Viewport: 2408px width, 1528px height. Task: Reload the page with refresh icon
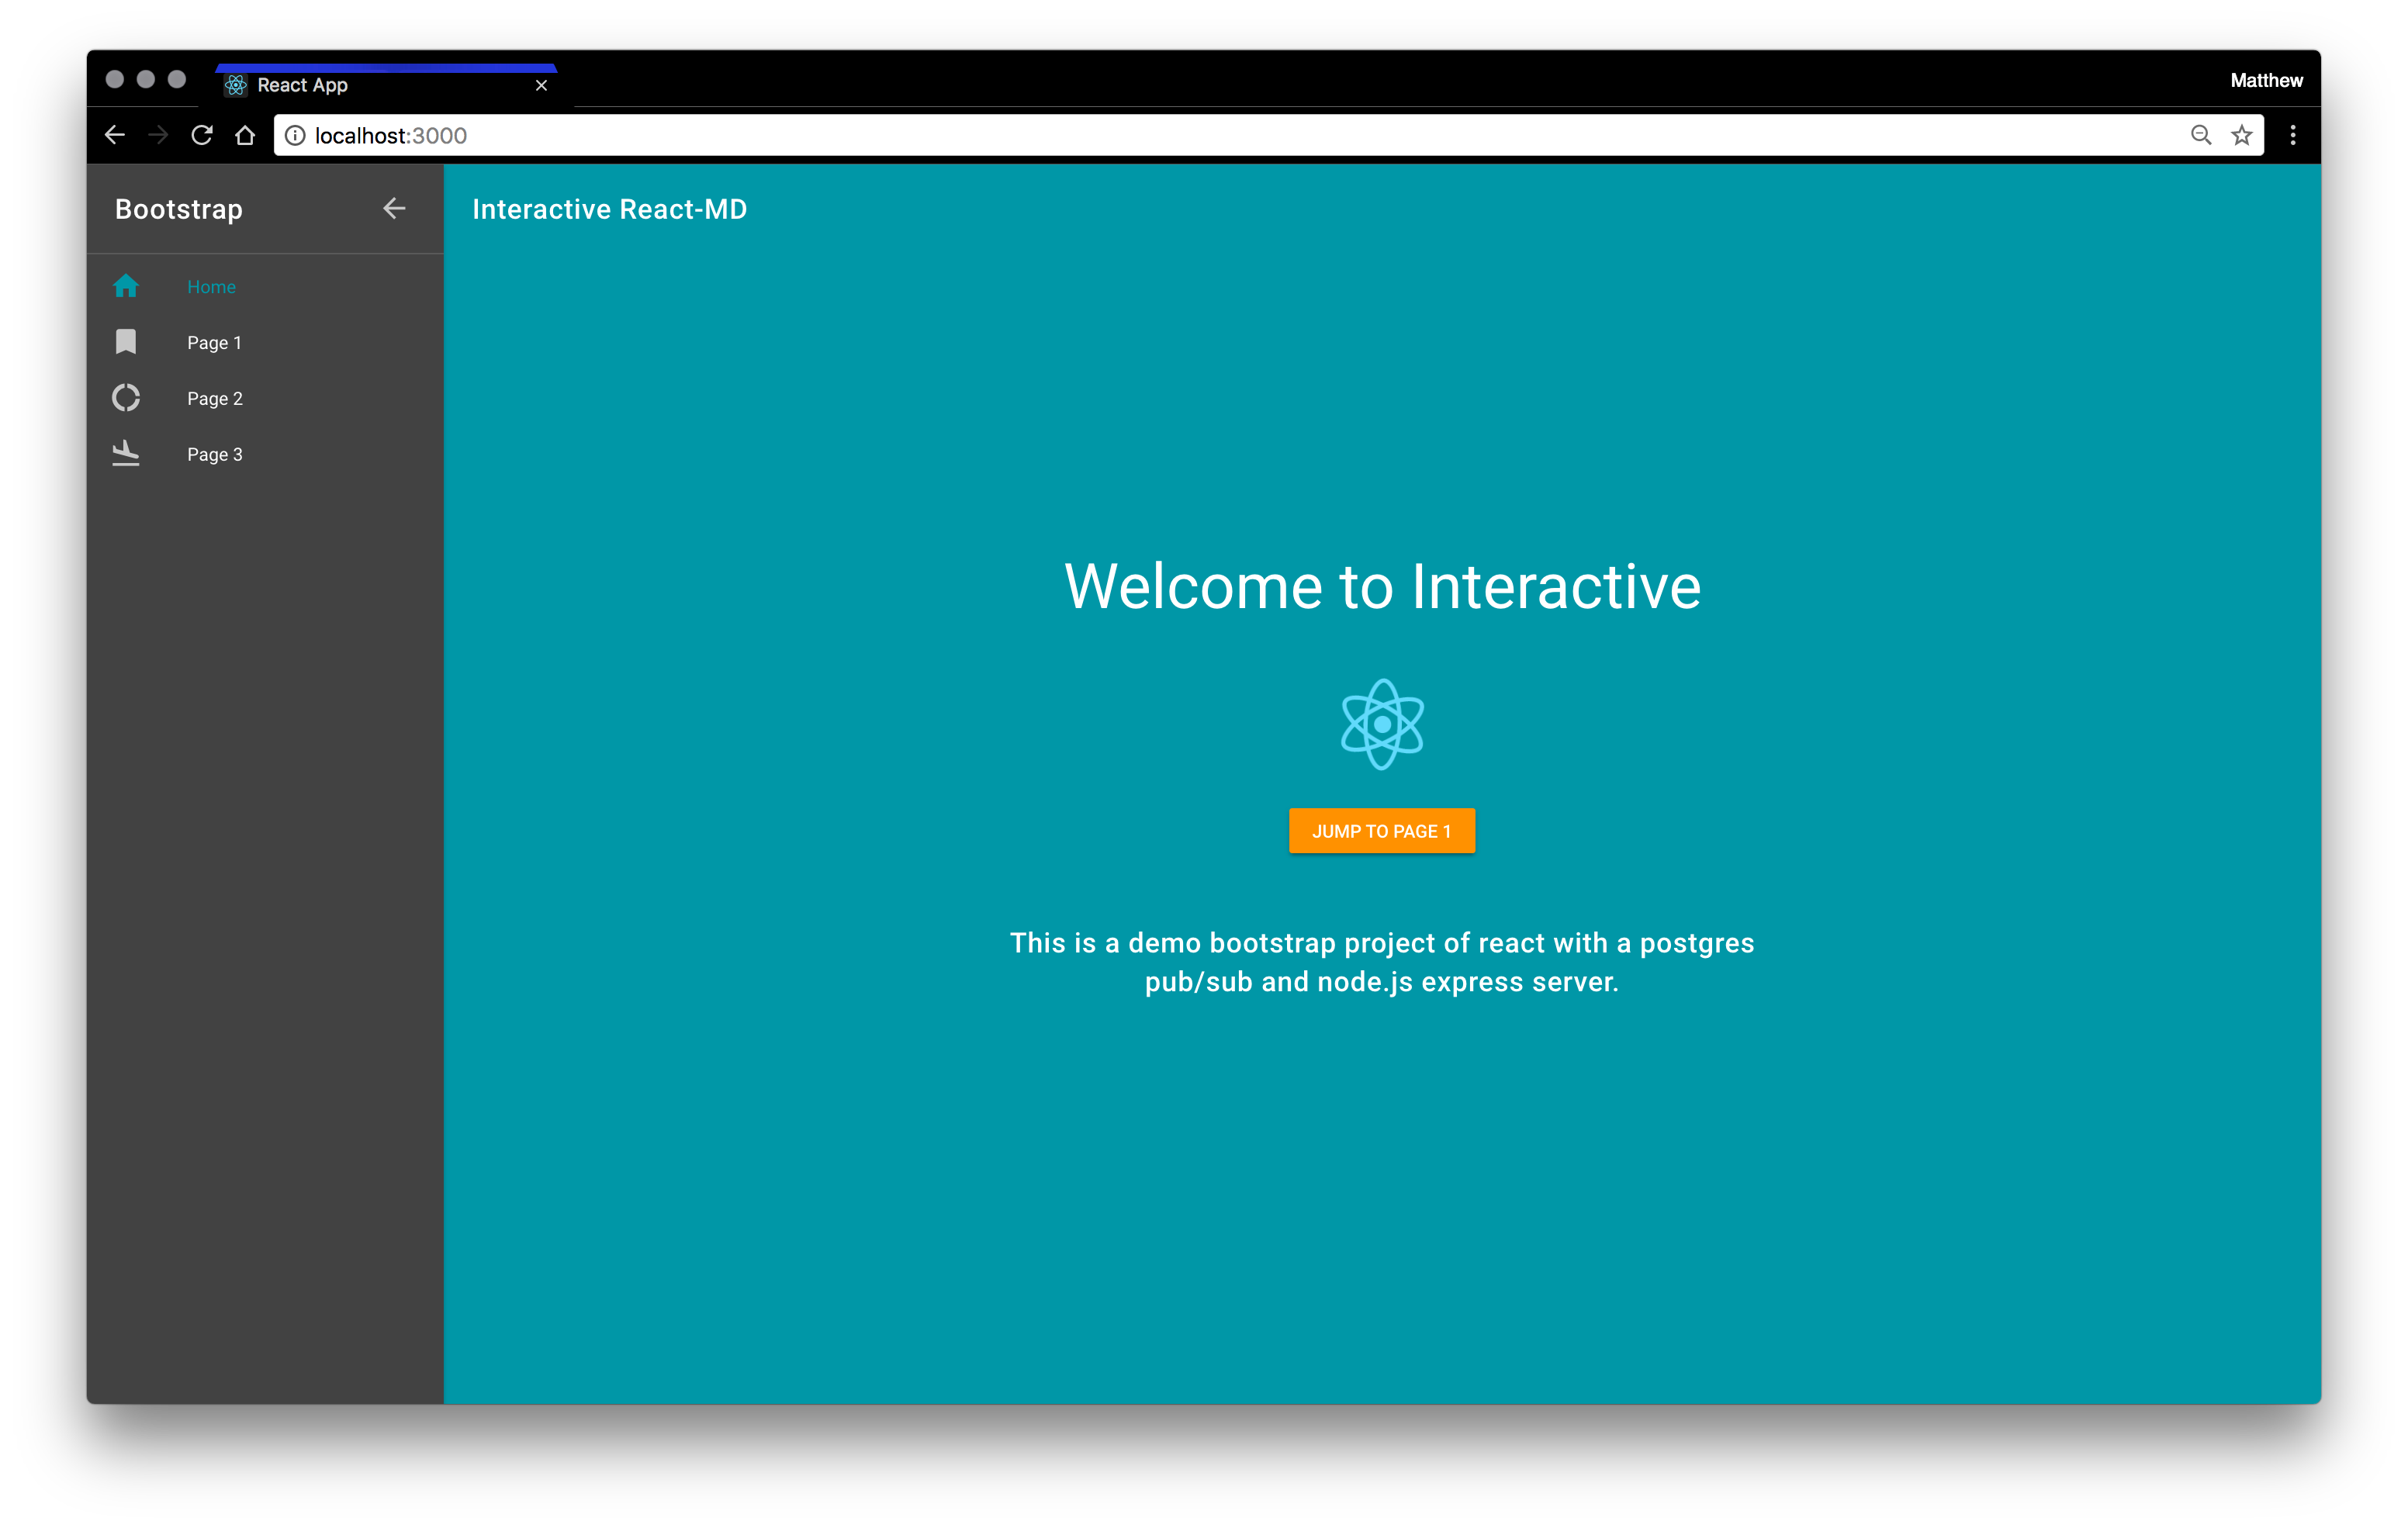202,135
